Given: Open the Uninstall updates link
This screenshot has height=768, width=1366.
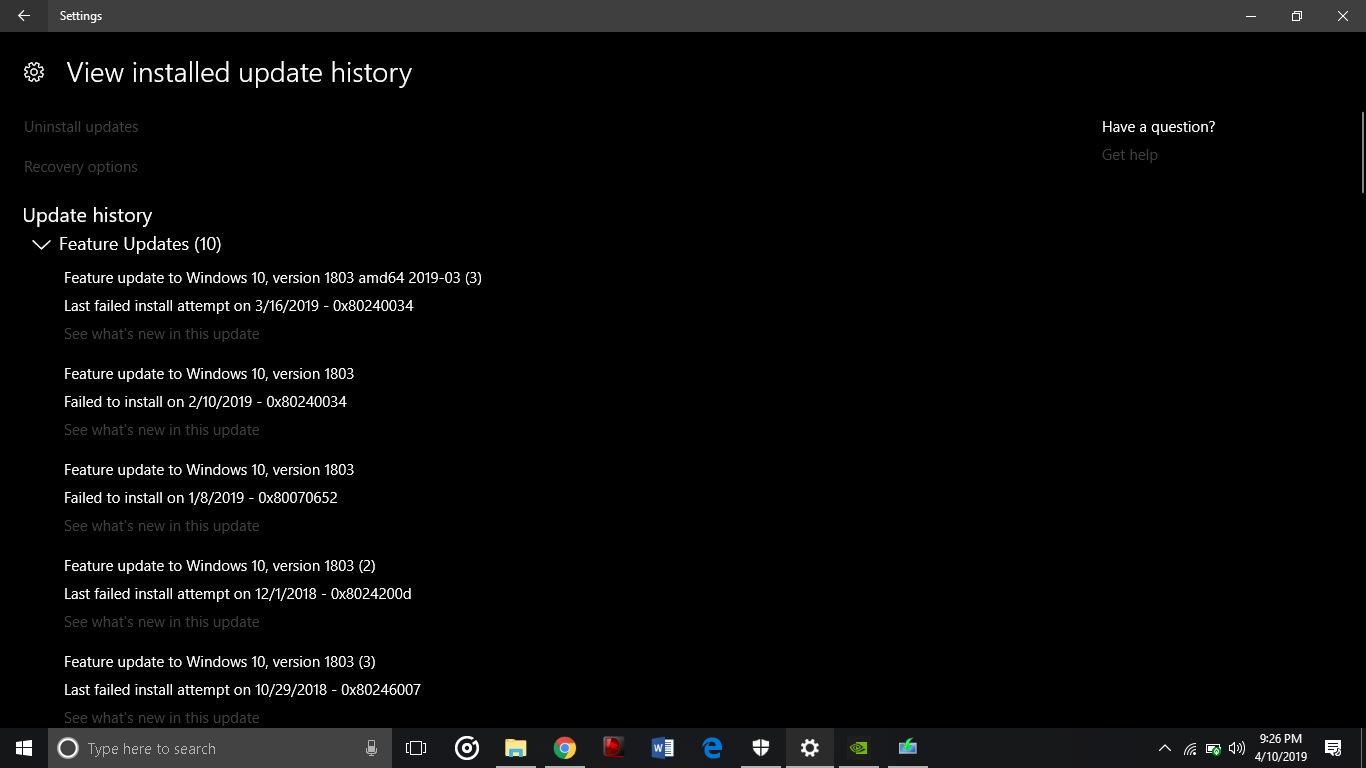Looking at the screenshot, I should pyautogui.click(x=81, y=127).
